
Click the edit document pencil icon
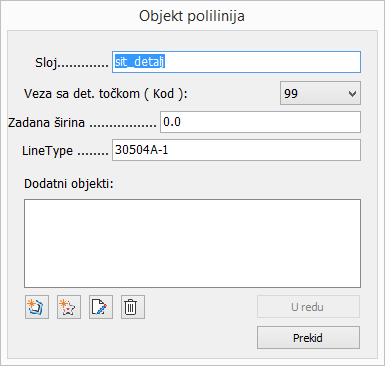click(101, 307)
